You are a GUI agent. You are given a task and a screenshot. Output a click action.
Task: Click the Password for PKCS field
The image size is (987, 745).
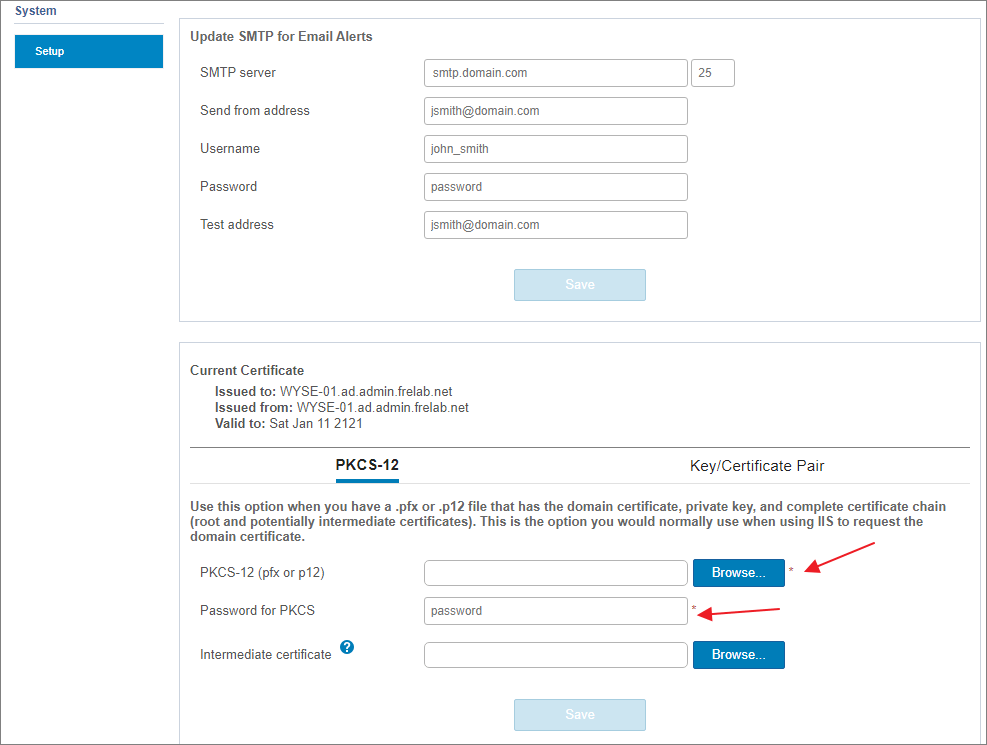click(x=555, y=611)
